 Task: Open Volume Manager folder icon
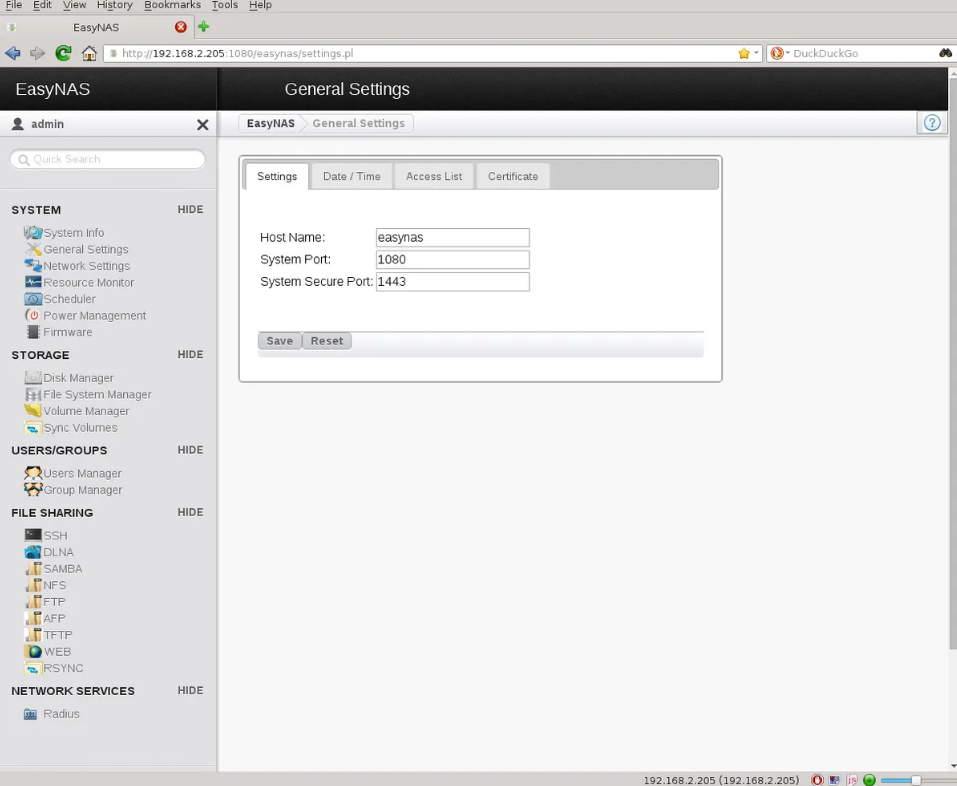pos(33,411)
